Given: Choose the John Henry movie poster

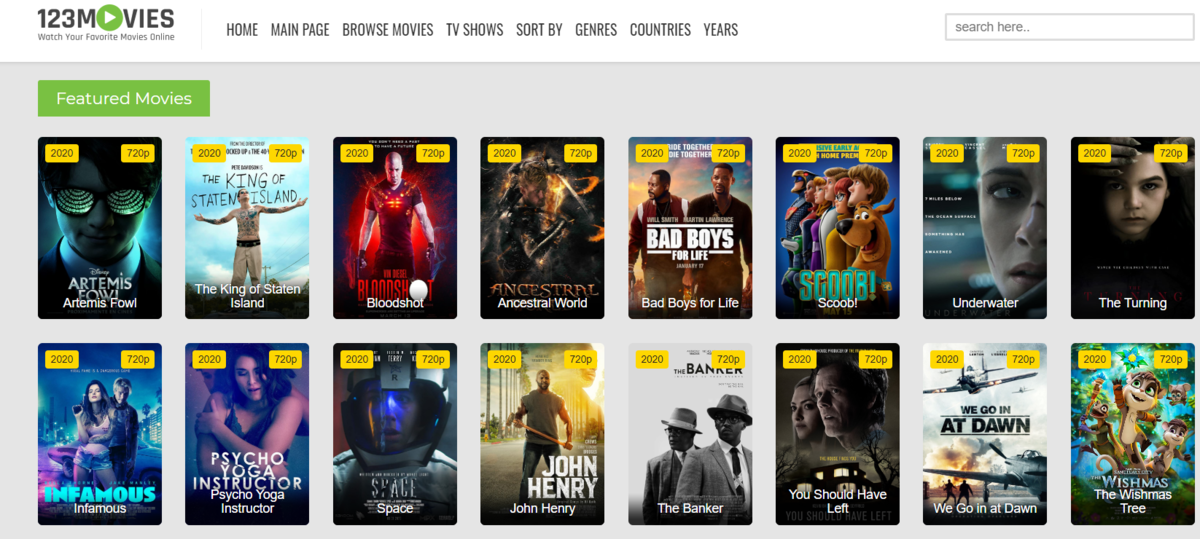Looking at the screenshot, I should pos(542,434).
